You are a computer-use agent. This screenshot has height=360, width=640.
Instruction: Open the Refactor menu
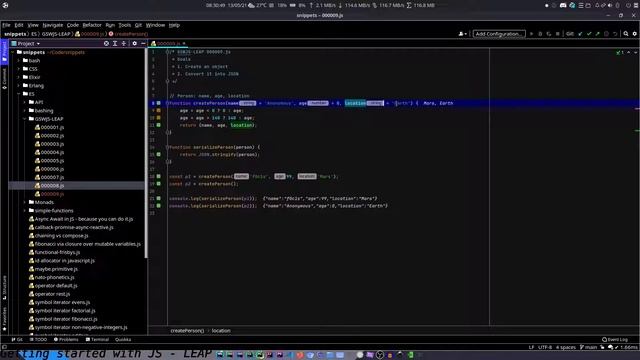tap(92, 25)
